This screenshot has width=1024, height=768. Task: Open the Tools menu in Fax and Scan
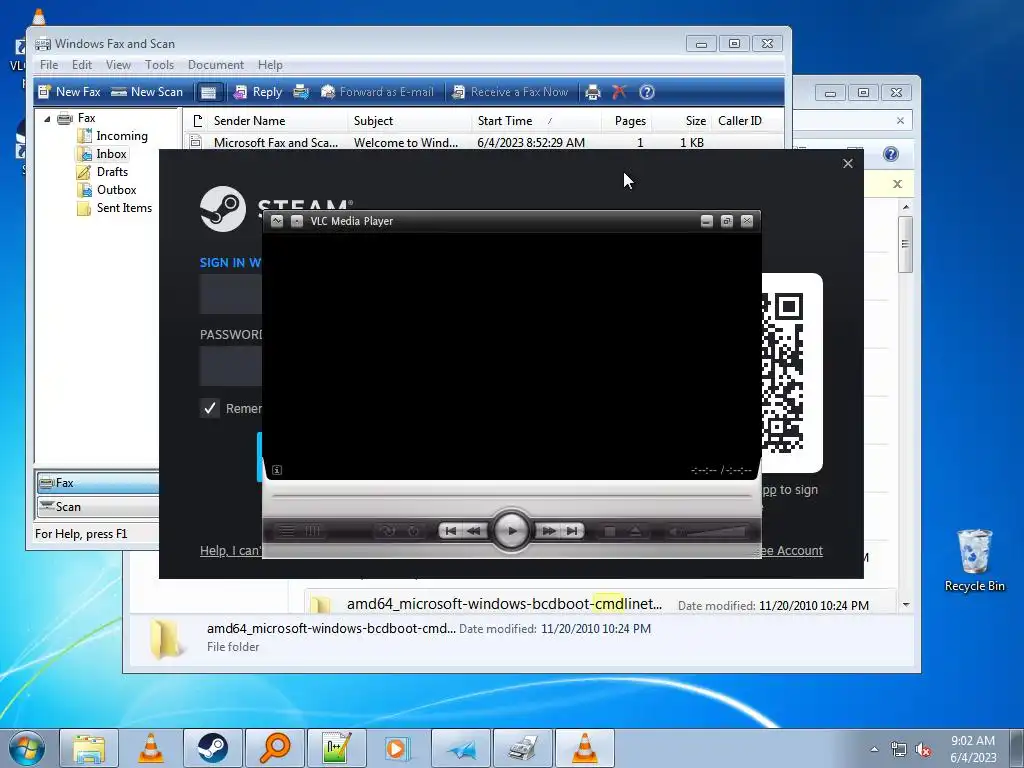click(159, 65)
